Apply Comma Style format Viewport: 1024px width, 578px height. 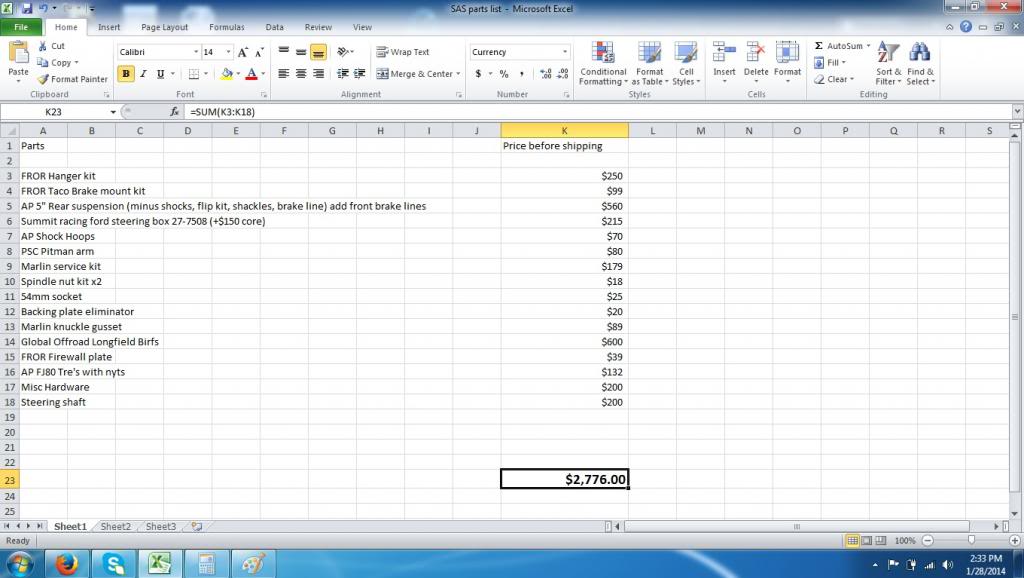point(521,74)
